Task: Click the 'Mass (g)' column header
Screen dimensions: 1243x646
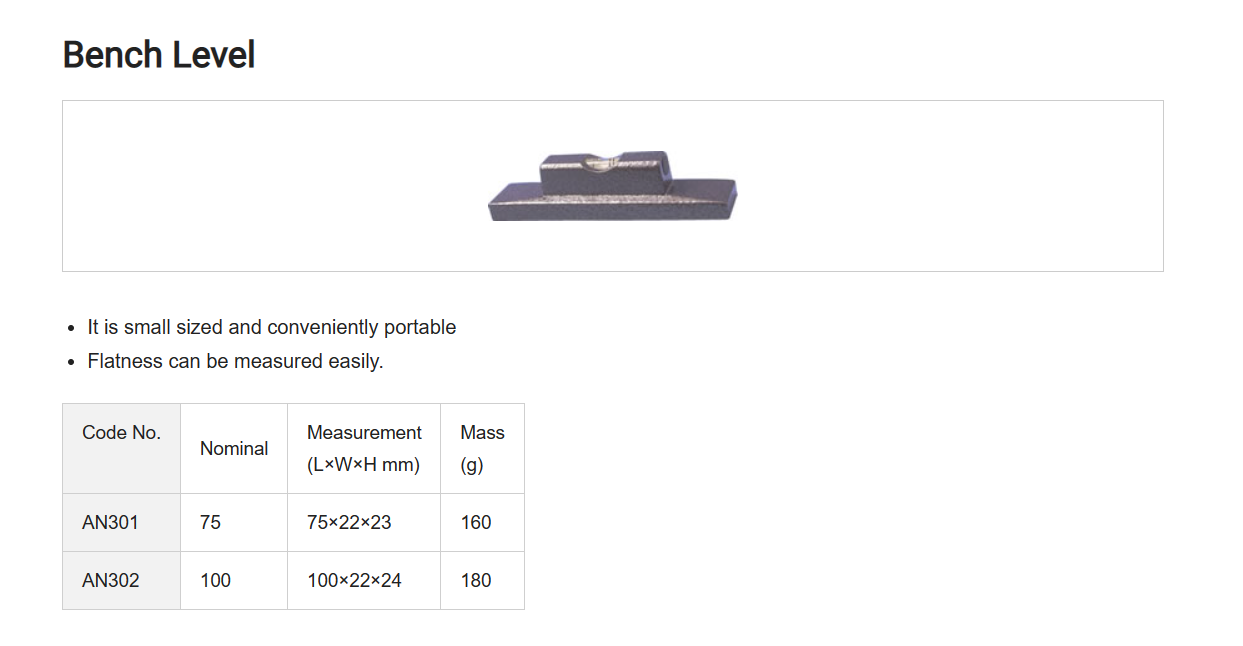Action: coord(482,448)
